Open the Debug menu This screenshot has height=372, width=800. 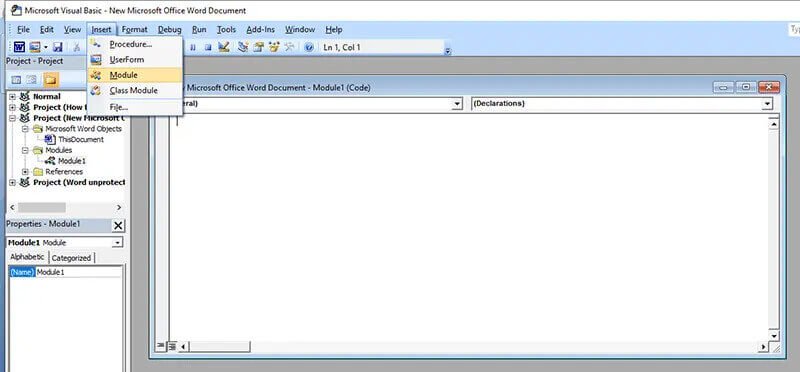tap(169, 30)
